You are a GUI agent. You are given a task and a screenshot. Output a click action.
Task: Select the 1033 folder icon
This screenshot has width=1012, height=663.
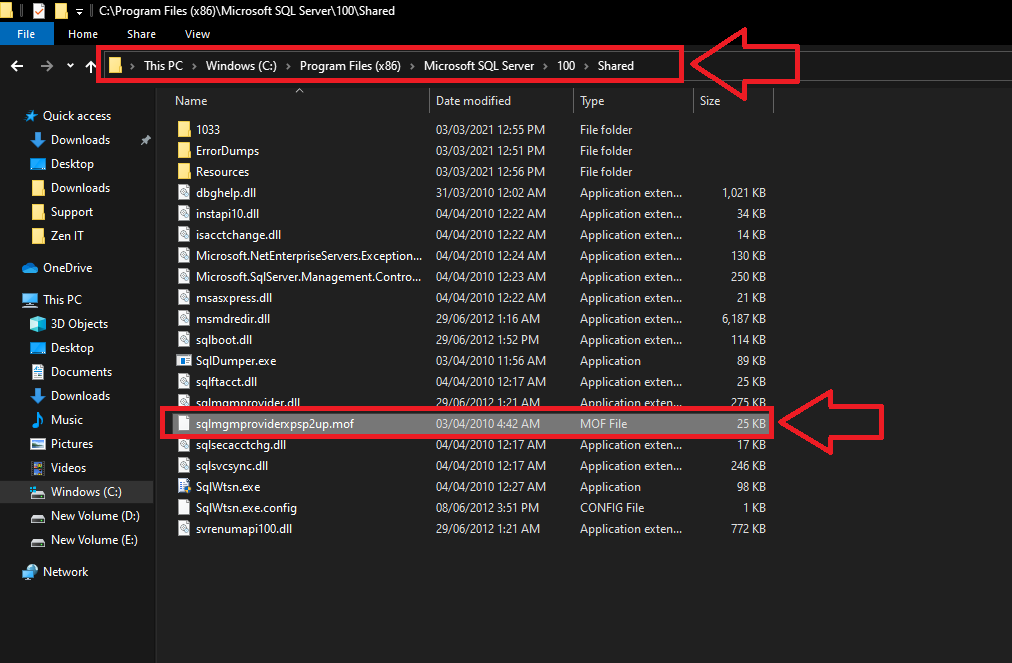tap(184, 129)
